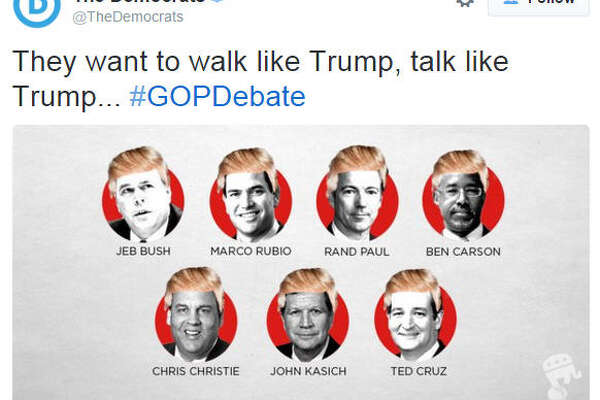The width and height of the screenshot is (600, 400).
Task: Open the @TheDemocrats handle link
Action: tap(128, 17)
